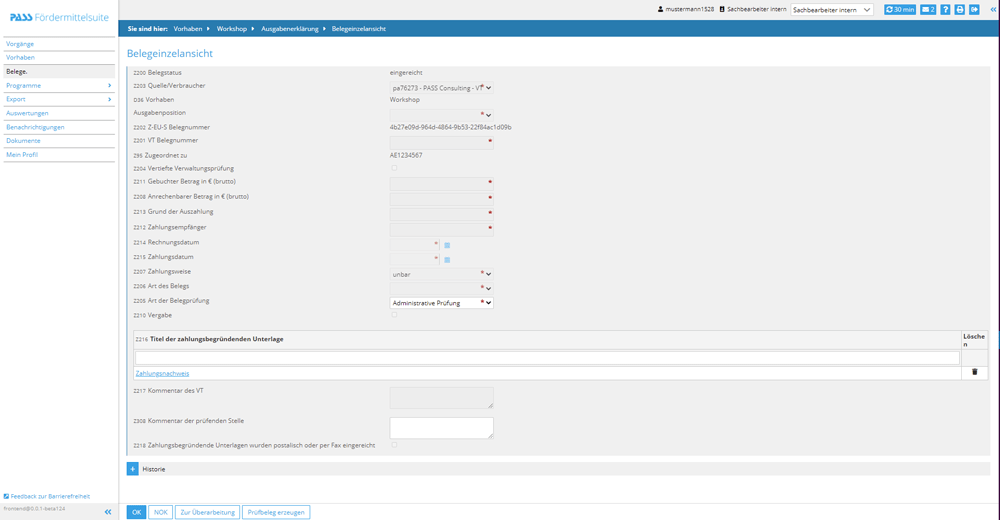The height and width of the screenshot is (520, 1000).
Task: Collapse the left sidebar with double arrow
Action: click(108, 511)
